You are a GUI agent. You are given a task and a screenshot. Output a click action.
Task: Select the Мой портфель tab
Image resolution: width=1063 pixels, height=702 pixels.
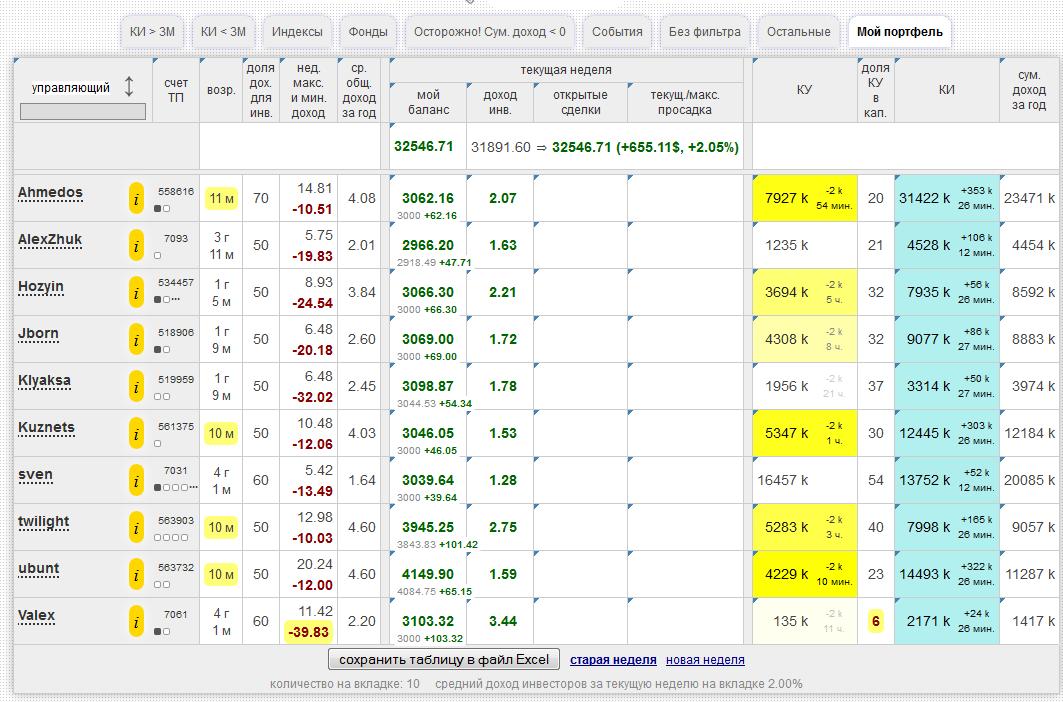900,32
